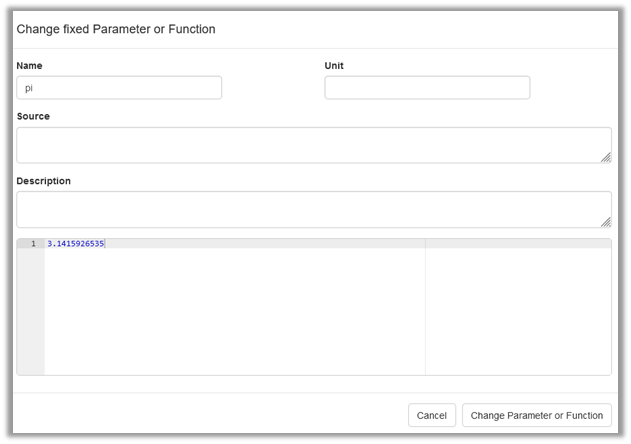Grab the Source text area resize handle
The height and width of the screenshot is (444, 631).
point(606,157)
